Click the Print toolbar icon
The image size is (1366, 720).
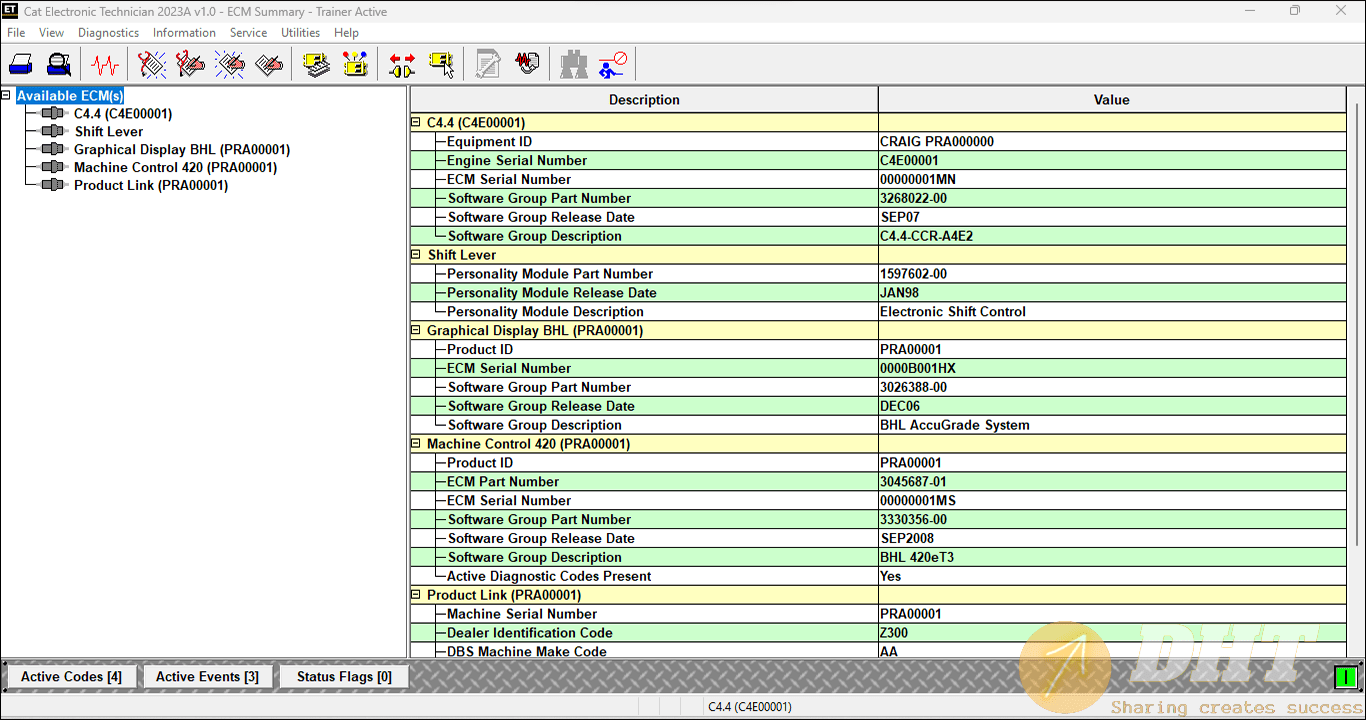coord(20,64)
